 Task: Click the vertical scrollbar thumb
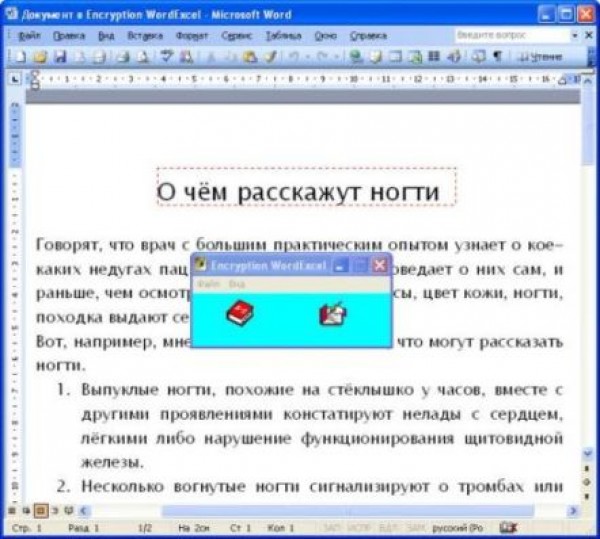click(x=587, y=126)
